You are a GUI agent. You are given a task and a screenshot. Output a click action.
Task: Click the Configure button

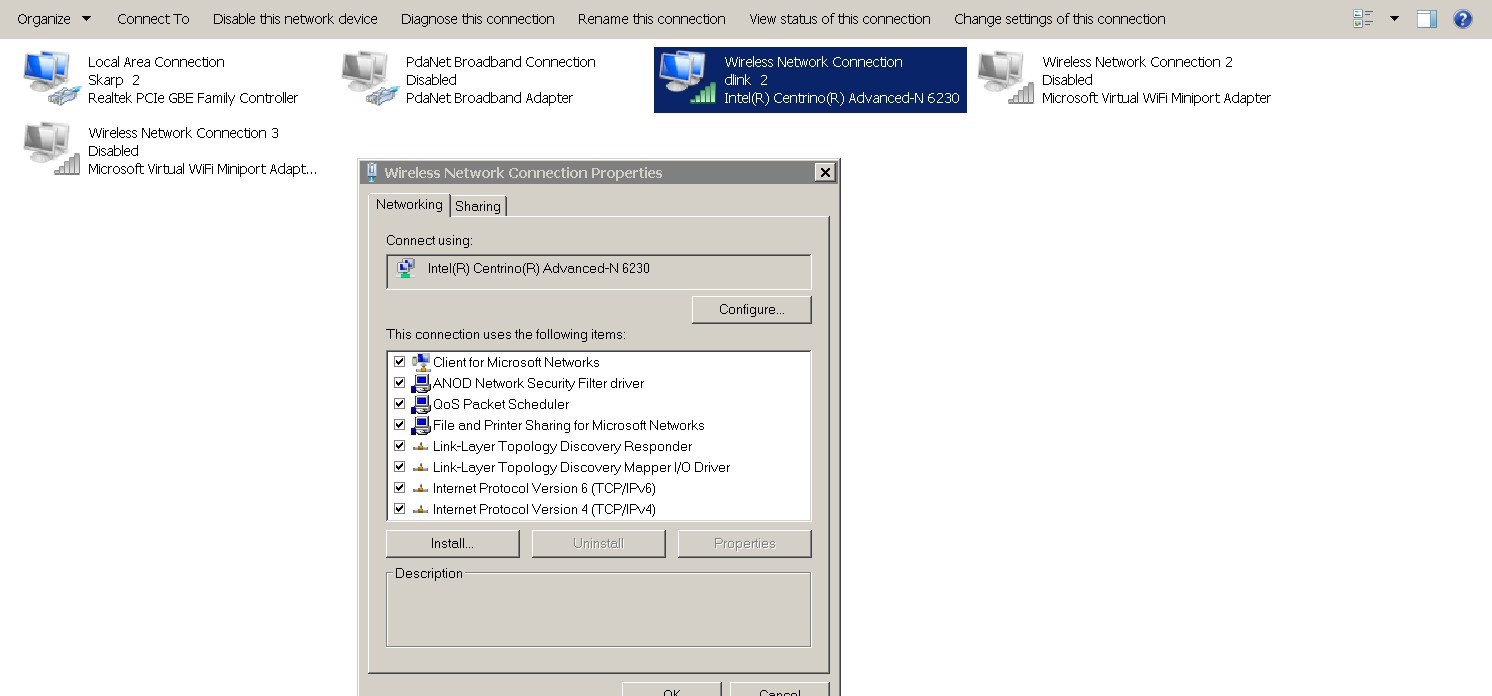coord(751,309)
